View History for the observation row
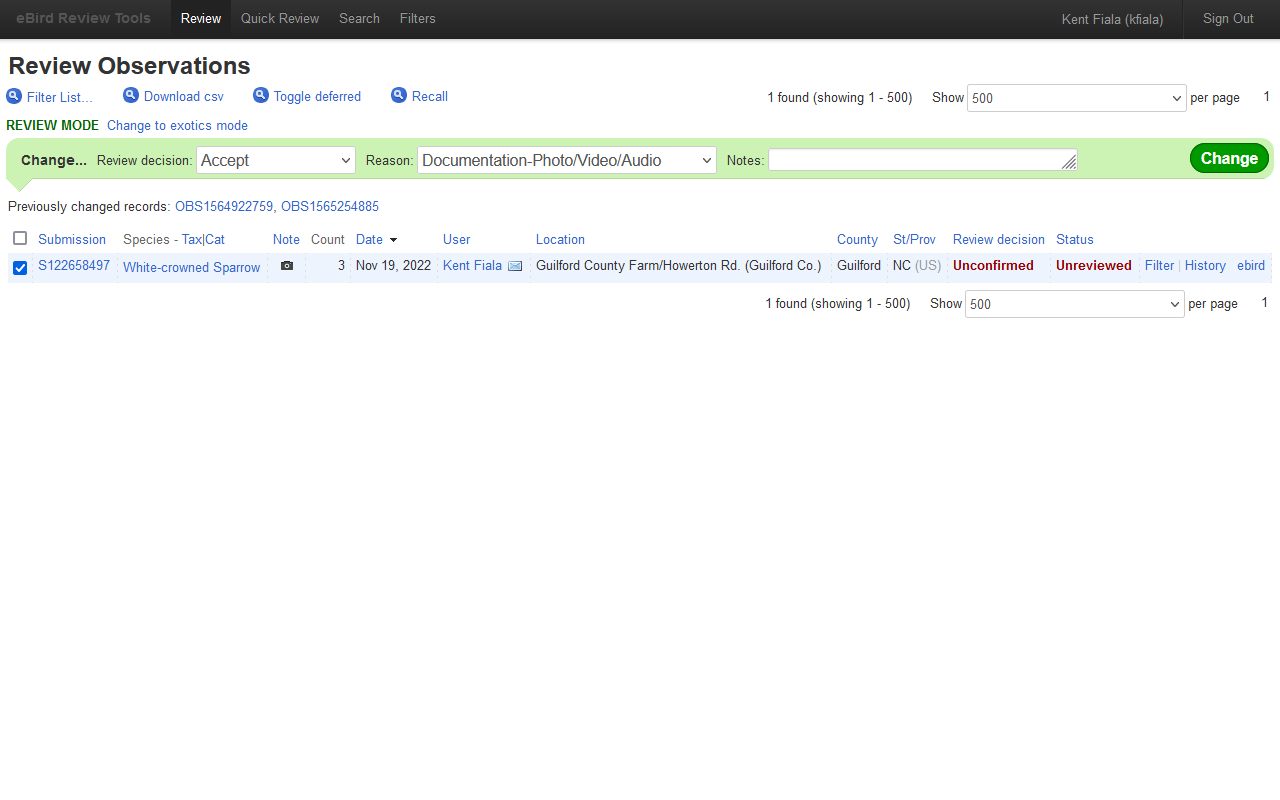The image size is (1280, 800). tap(1205, 266)
